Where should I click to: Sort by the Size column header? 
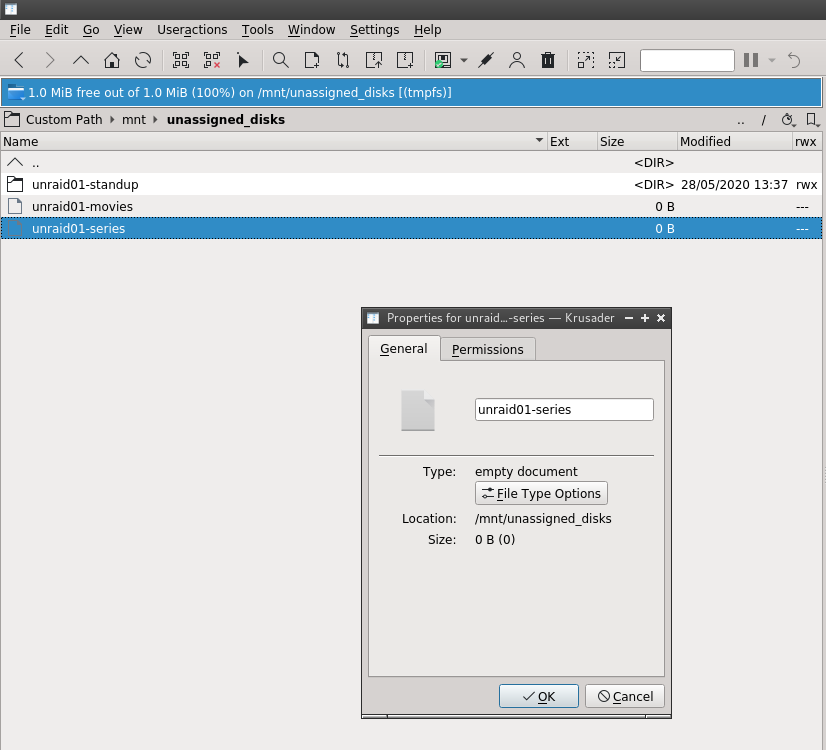tap(637, 142)
